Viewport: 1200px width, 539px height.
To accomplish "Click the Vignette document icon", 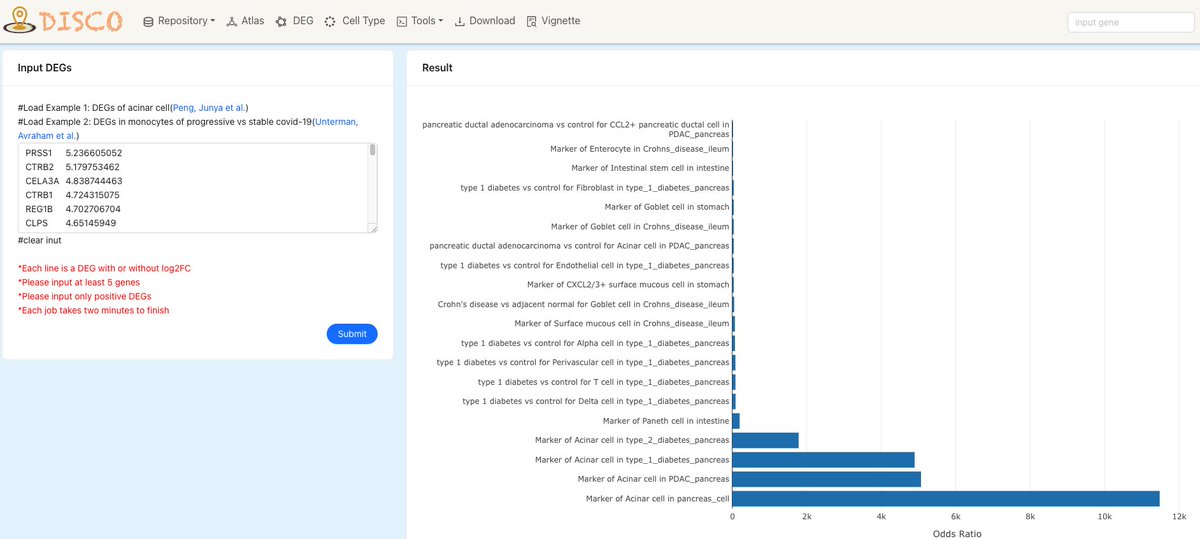I will point(532,21).
